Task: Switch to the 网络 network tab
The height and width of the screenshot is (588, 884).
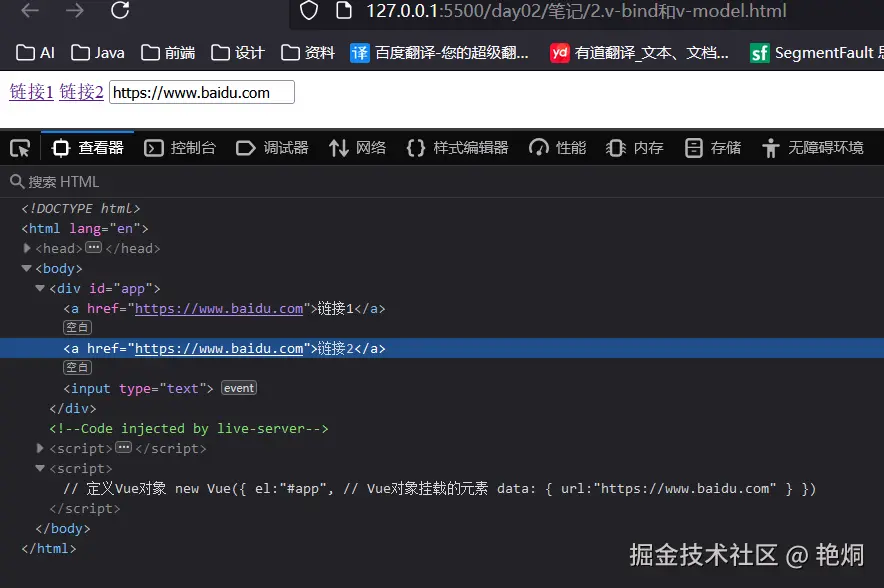Action: point(357,148)
